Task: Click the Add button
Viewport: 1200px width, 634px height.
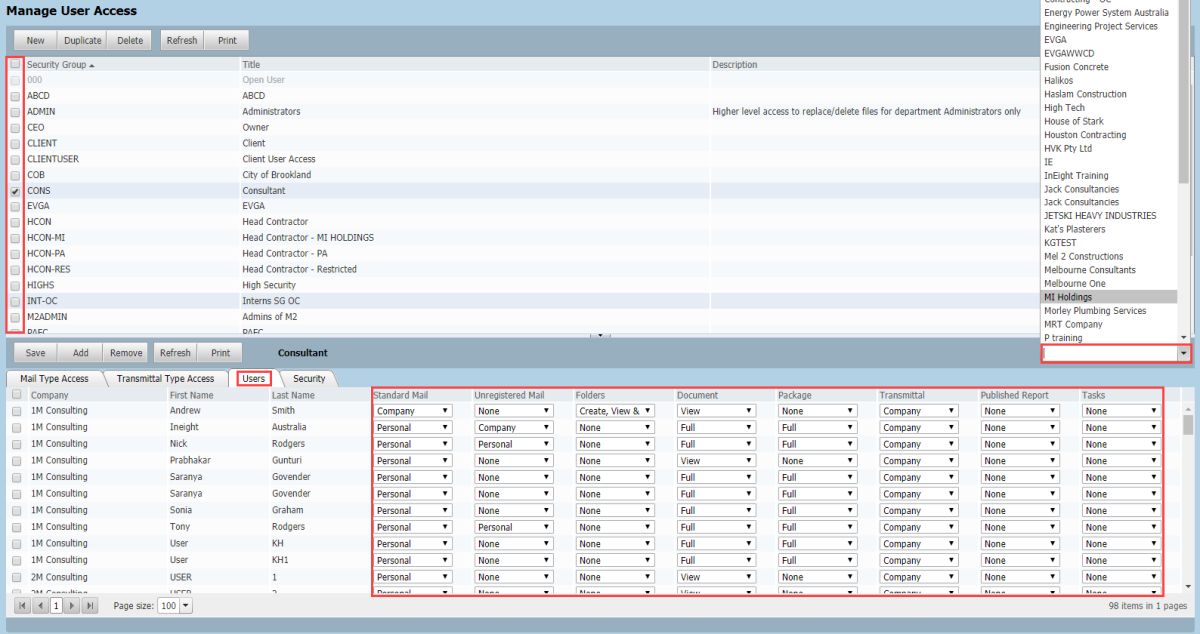Action: [x=80, y=353]
